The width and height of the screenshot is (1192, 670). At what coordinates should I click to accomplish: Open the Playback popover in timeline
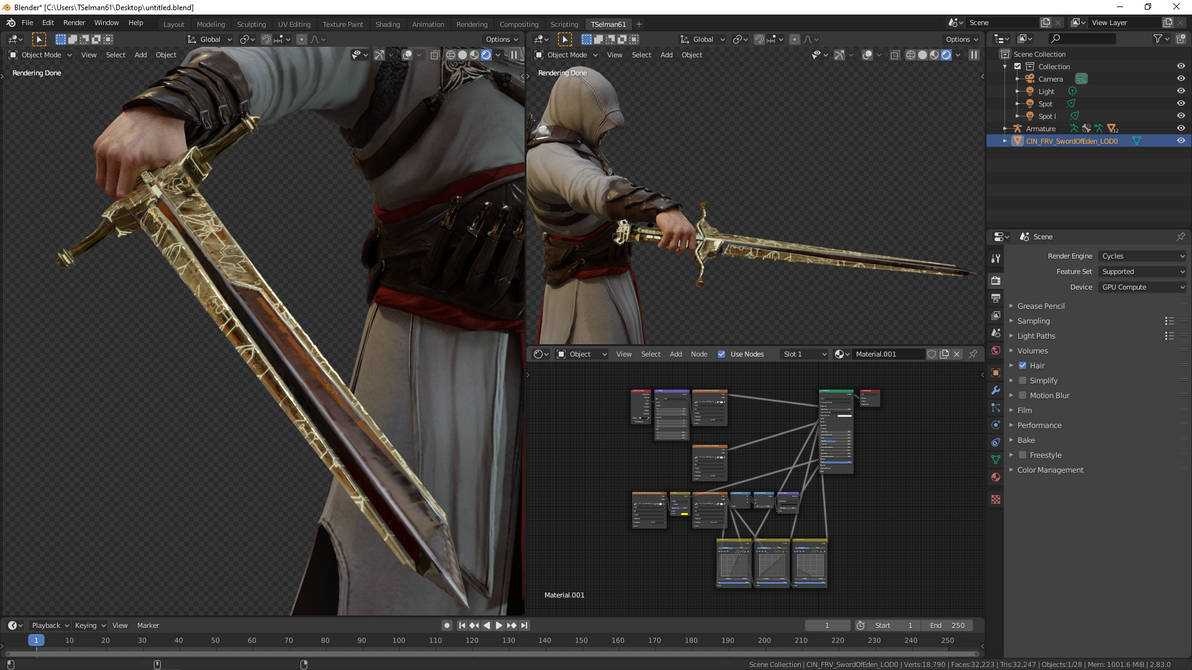(50, 625)
